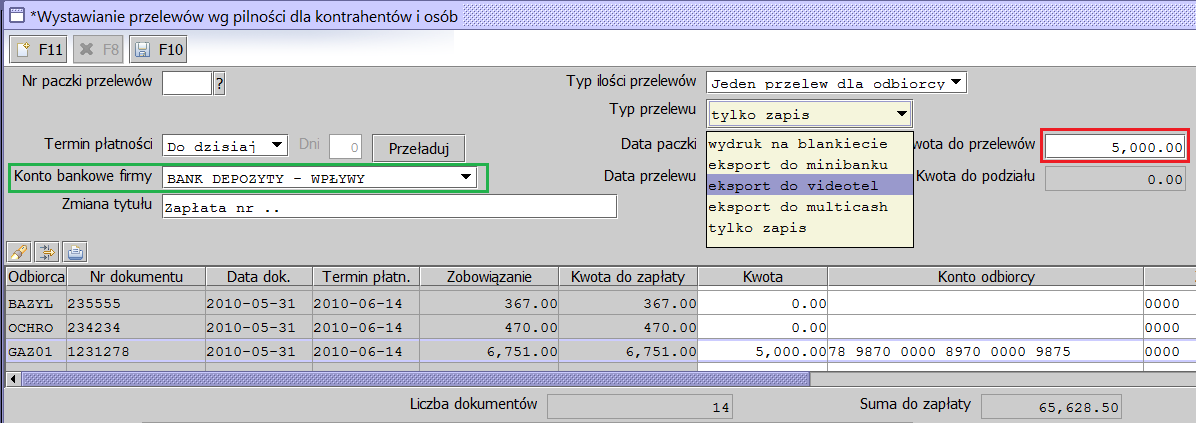Click the Zobowiązanie column header
The width and height of the screenshot is (1196, 423).
489,277
